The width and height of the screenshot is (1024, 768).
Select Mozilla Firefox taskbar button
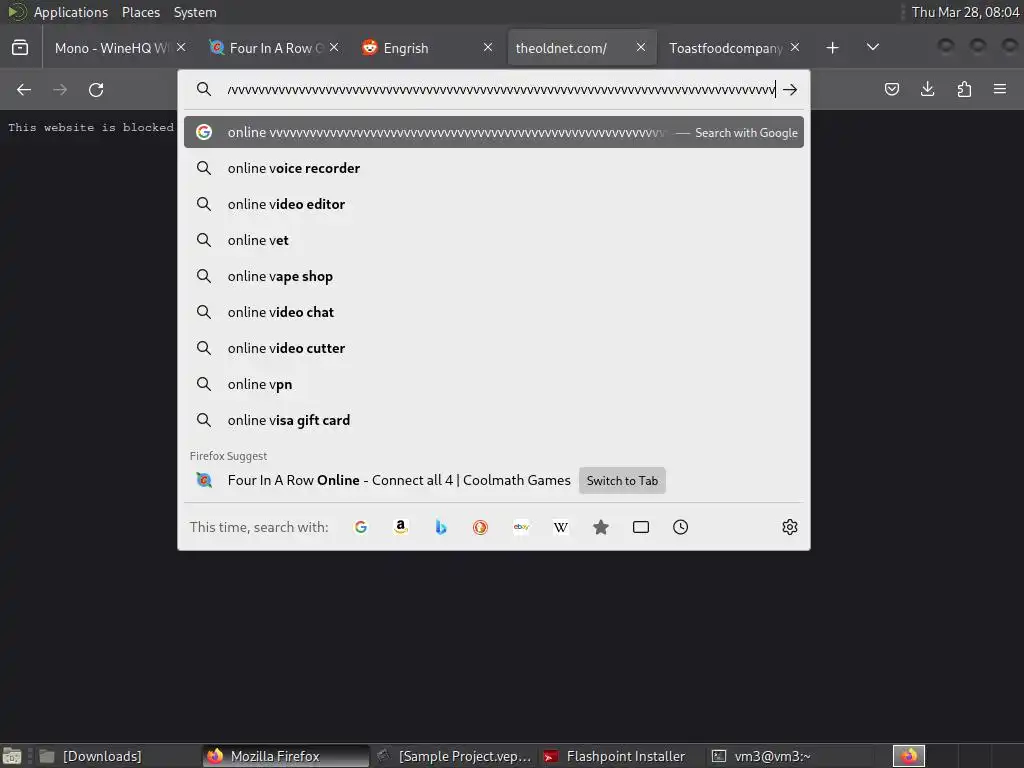[x=285, y=756]
